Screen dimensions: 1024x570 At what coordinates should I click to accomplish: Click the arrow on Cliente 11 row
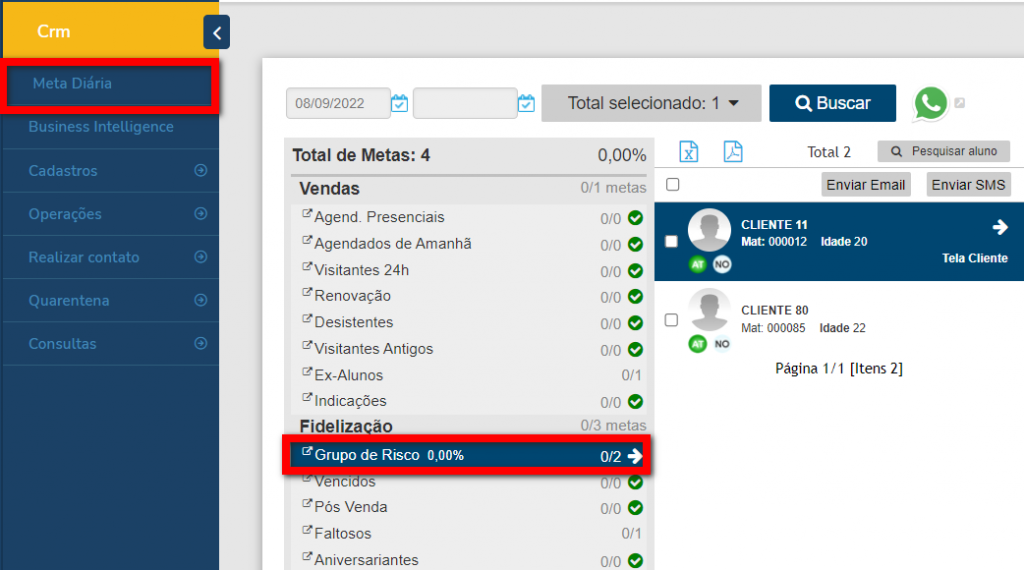click(x=999, y=227)
